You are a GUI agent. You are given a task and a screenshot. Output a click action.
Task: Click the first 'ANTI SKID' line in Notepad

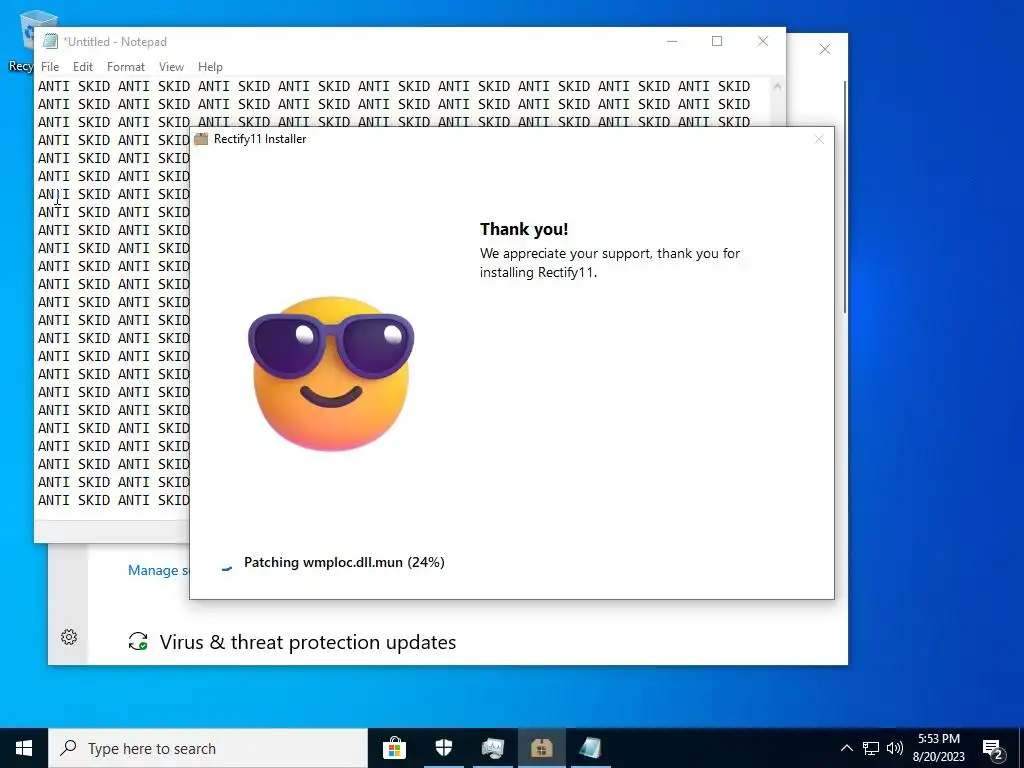(394, 86)
